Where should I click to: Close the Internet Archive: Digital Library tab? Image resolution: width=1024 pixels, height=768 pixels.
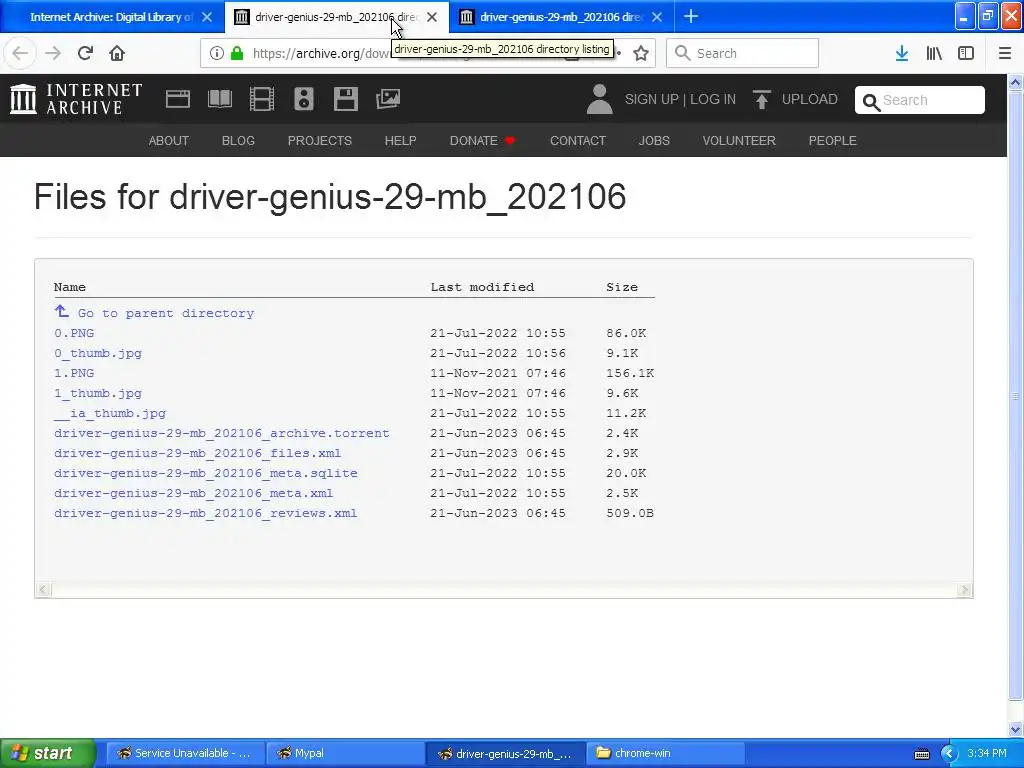click(x=207, y=18)
